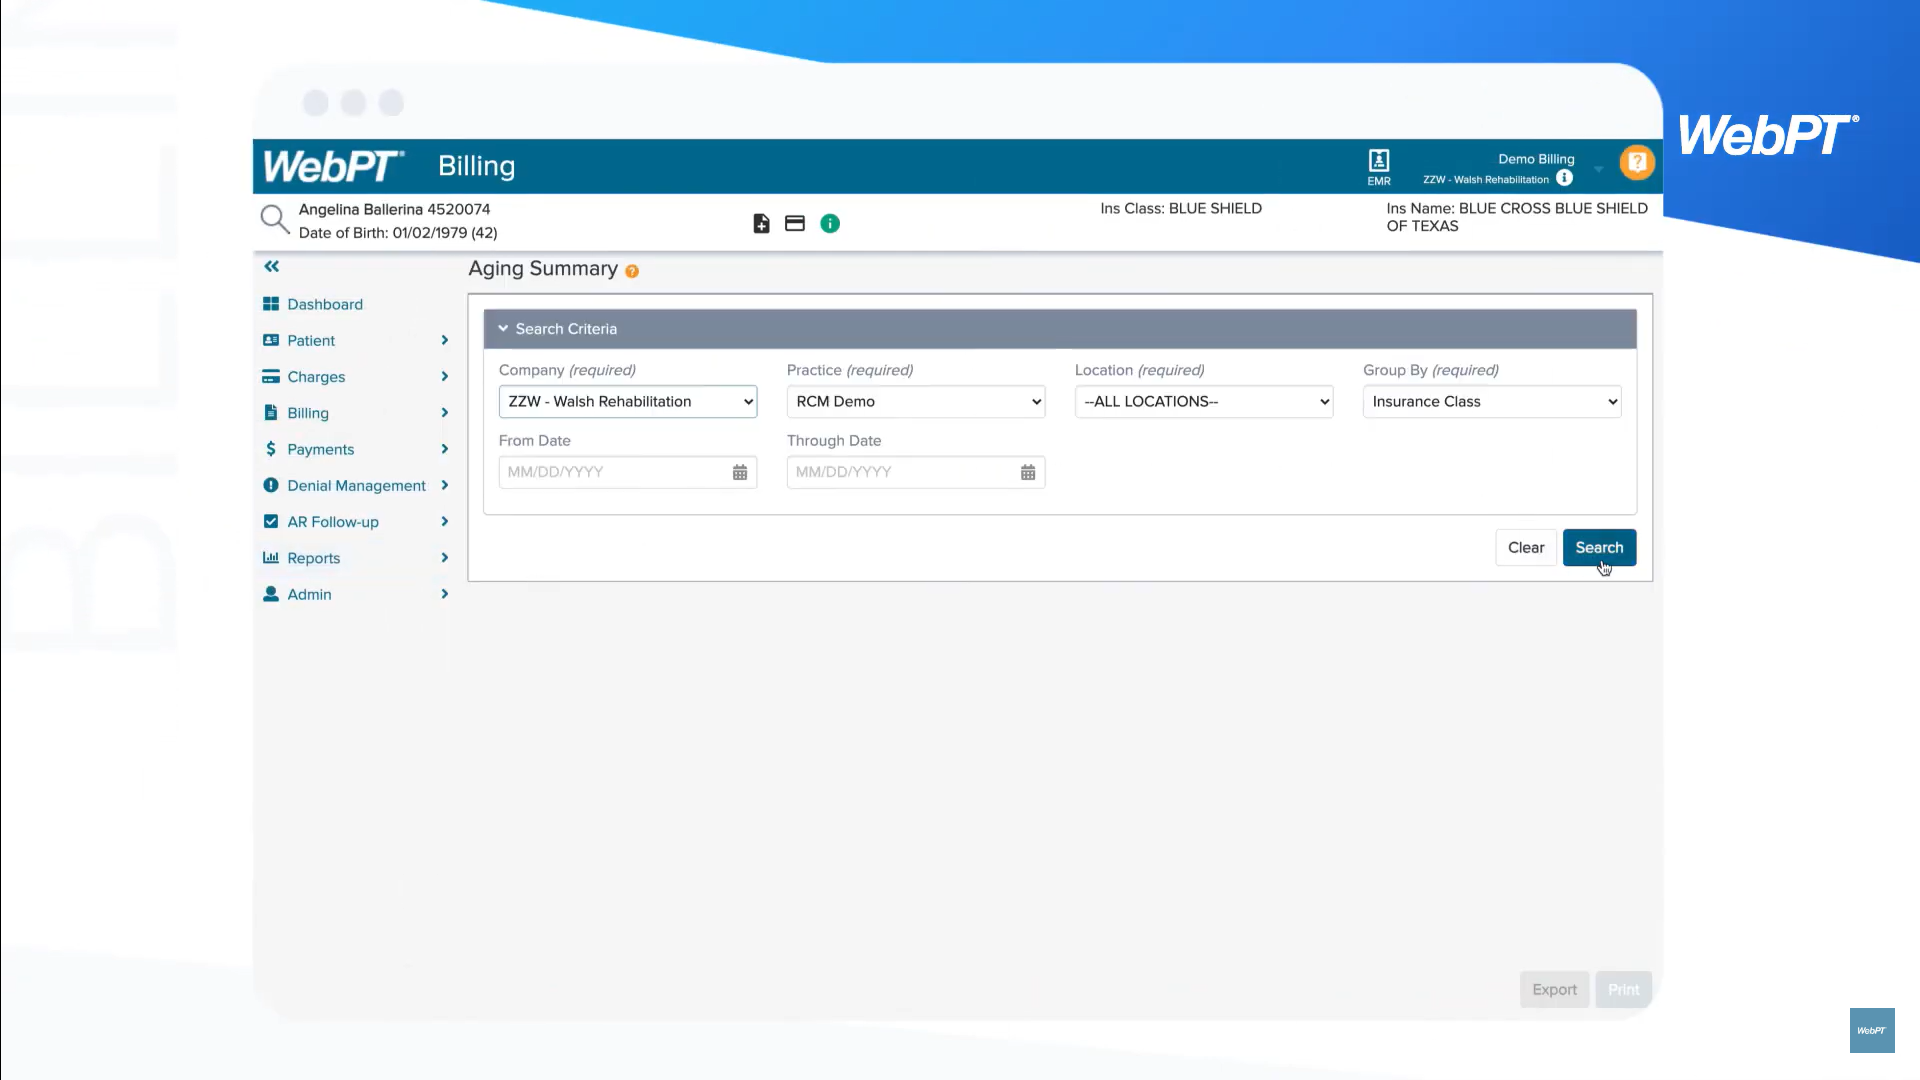Image resolution: width=1920 pixels, height=1080 pixels.
Task: Click the green patient info icon
Action: pyautogui.click(x=830, y=224)
